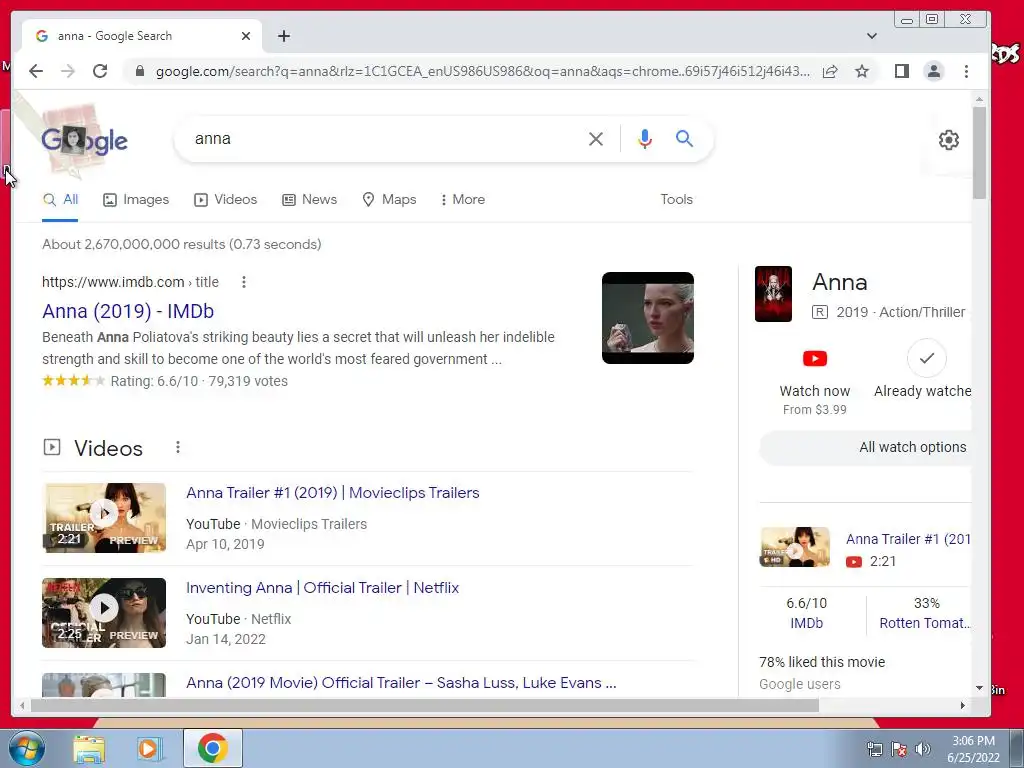Open Windows Explorer from taskbar
1024x768 pixels.
tap(89, 748)
